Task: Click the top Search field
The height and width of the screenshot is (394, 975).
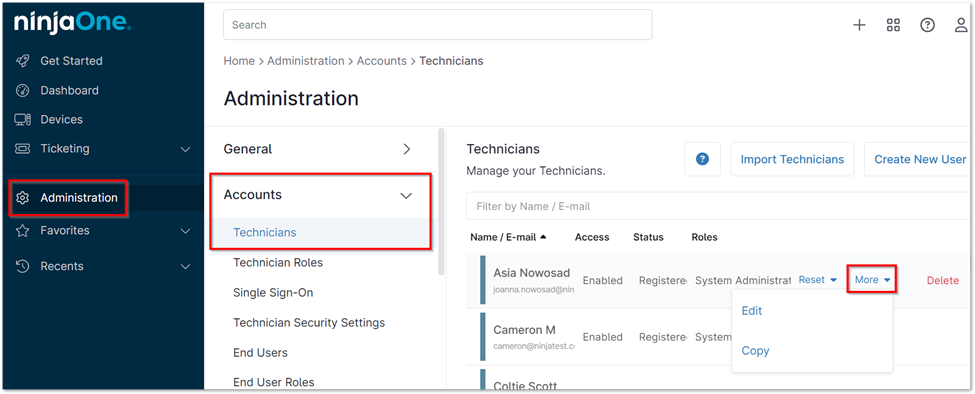Action: click(x=438, y=25)
